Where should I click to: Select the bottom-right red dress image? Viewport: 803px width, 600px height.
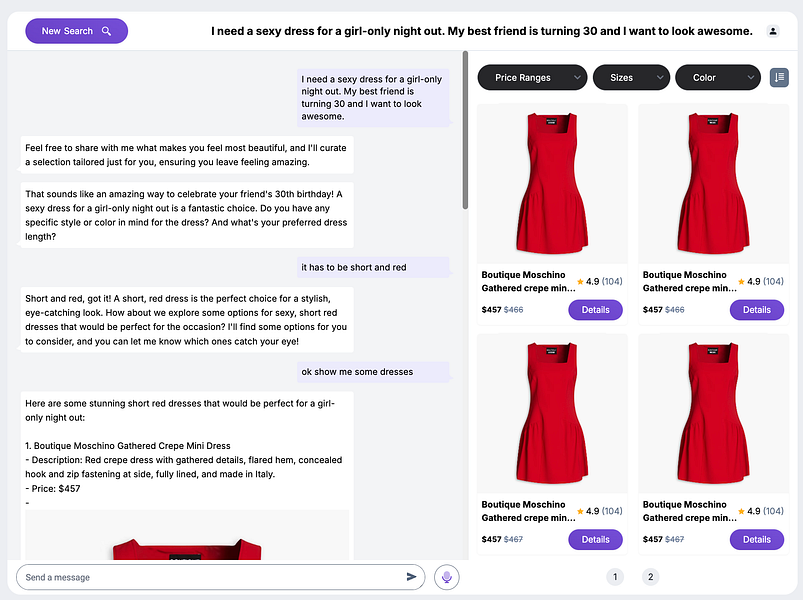[713, 414]
